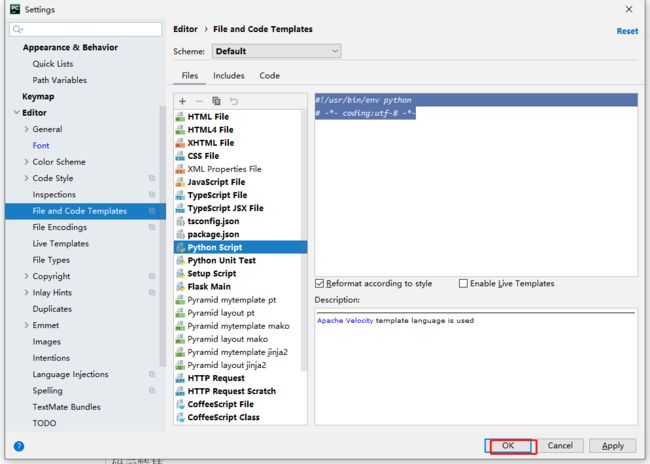Expand the Copyright settings node
The image size is (650, 464).
[27, 276]
